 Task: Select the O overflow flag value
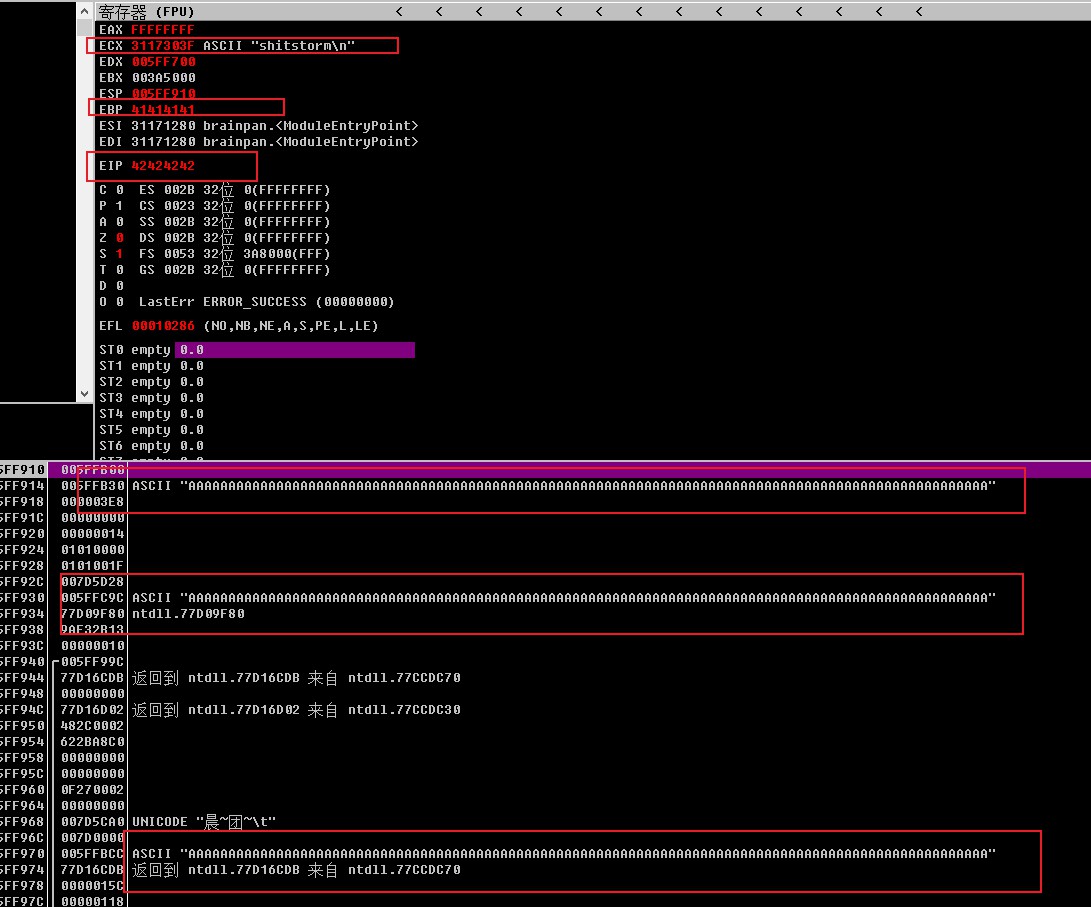point(120,302)
